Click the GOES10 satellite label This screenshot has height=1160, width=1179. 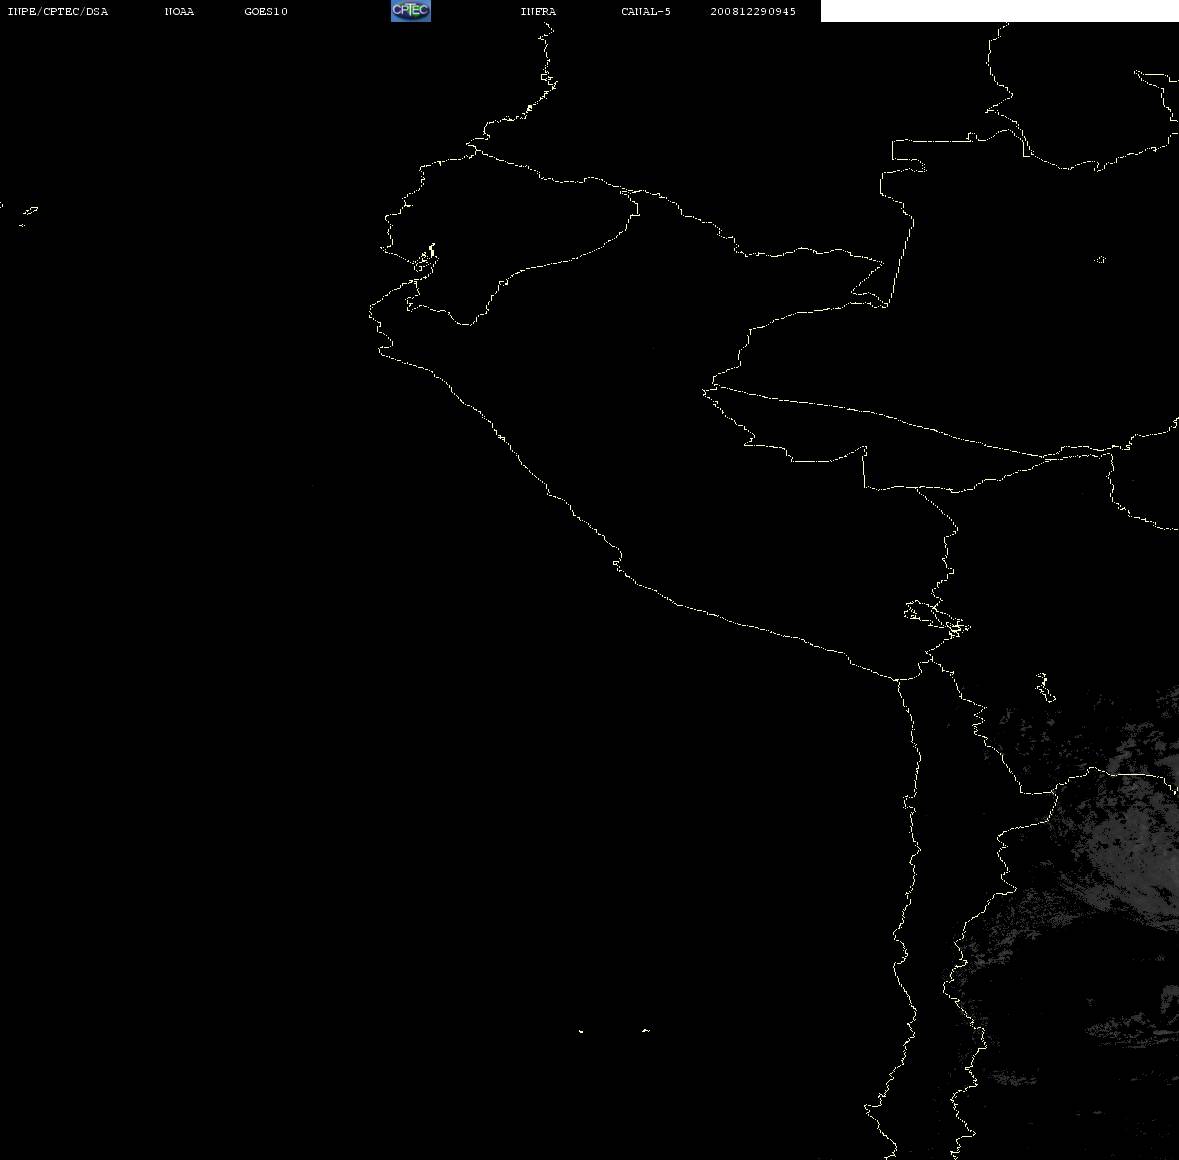(266, 11)
